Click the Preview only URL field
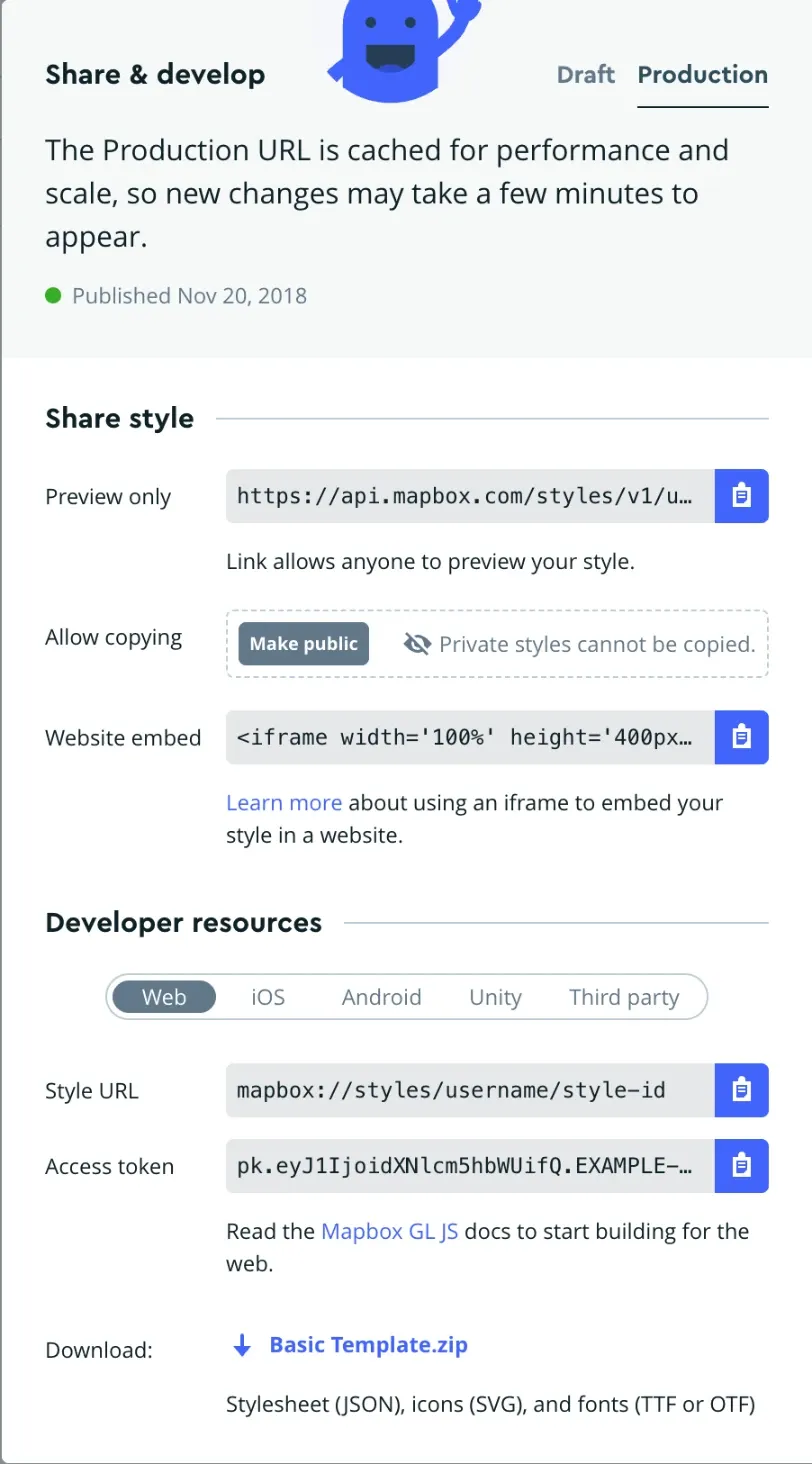 click(x=470, y=496)
